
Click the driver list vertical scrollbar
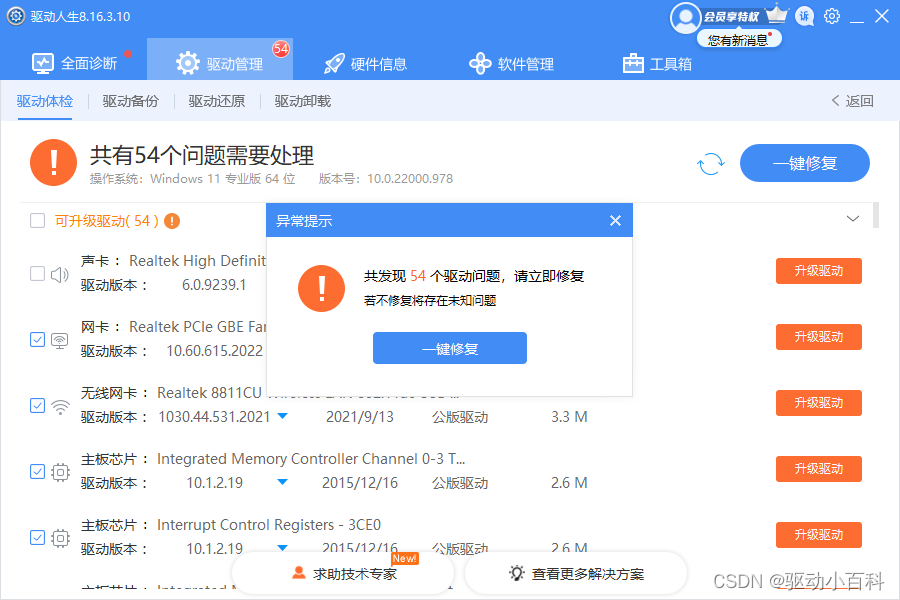pos(875,215)
